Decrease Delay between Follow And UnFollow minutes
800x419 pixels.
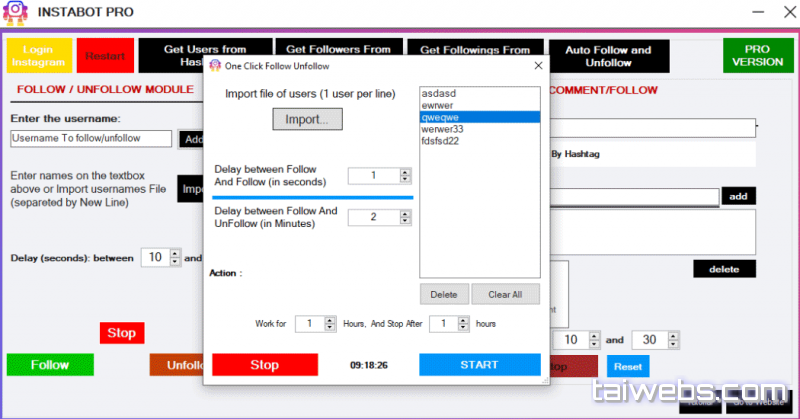click(405, 221)
